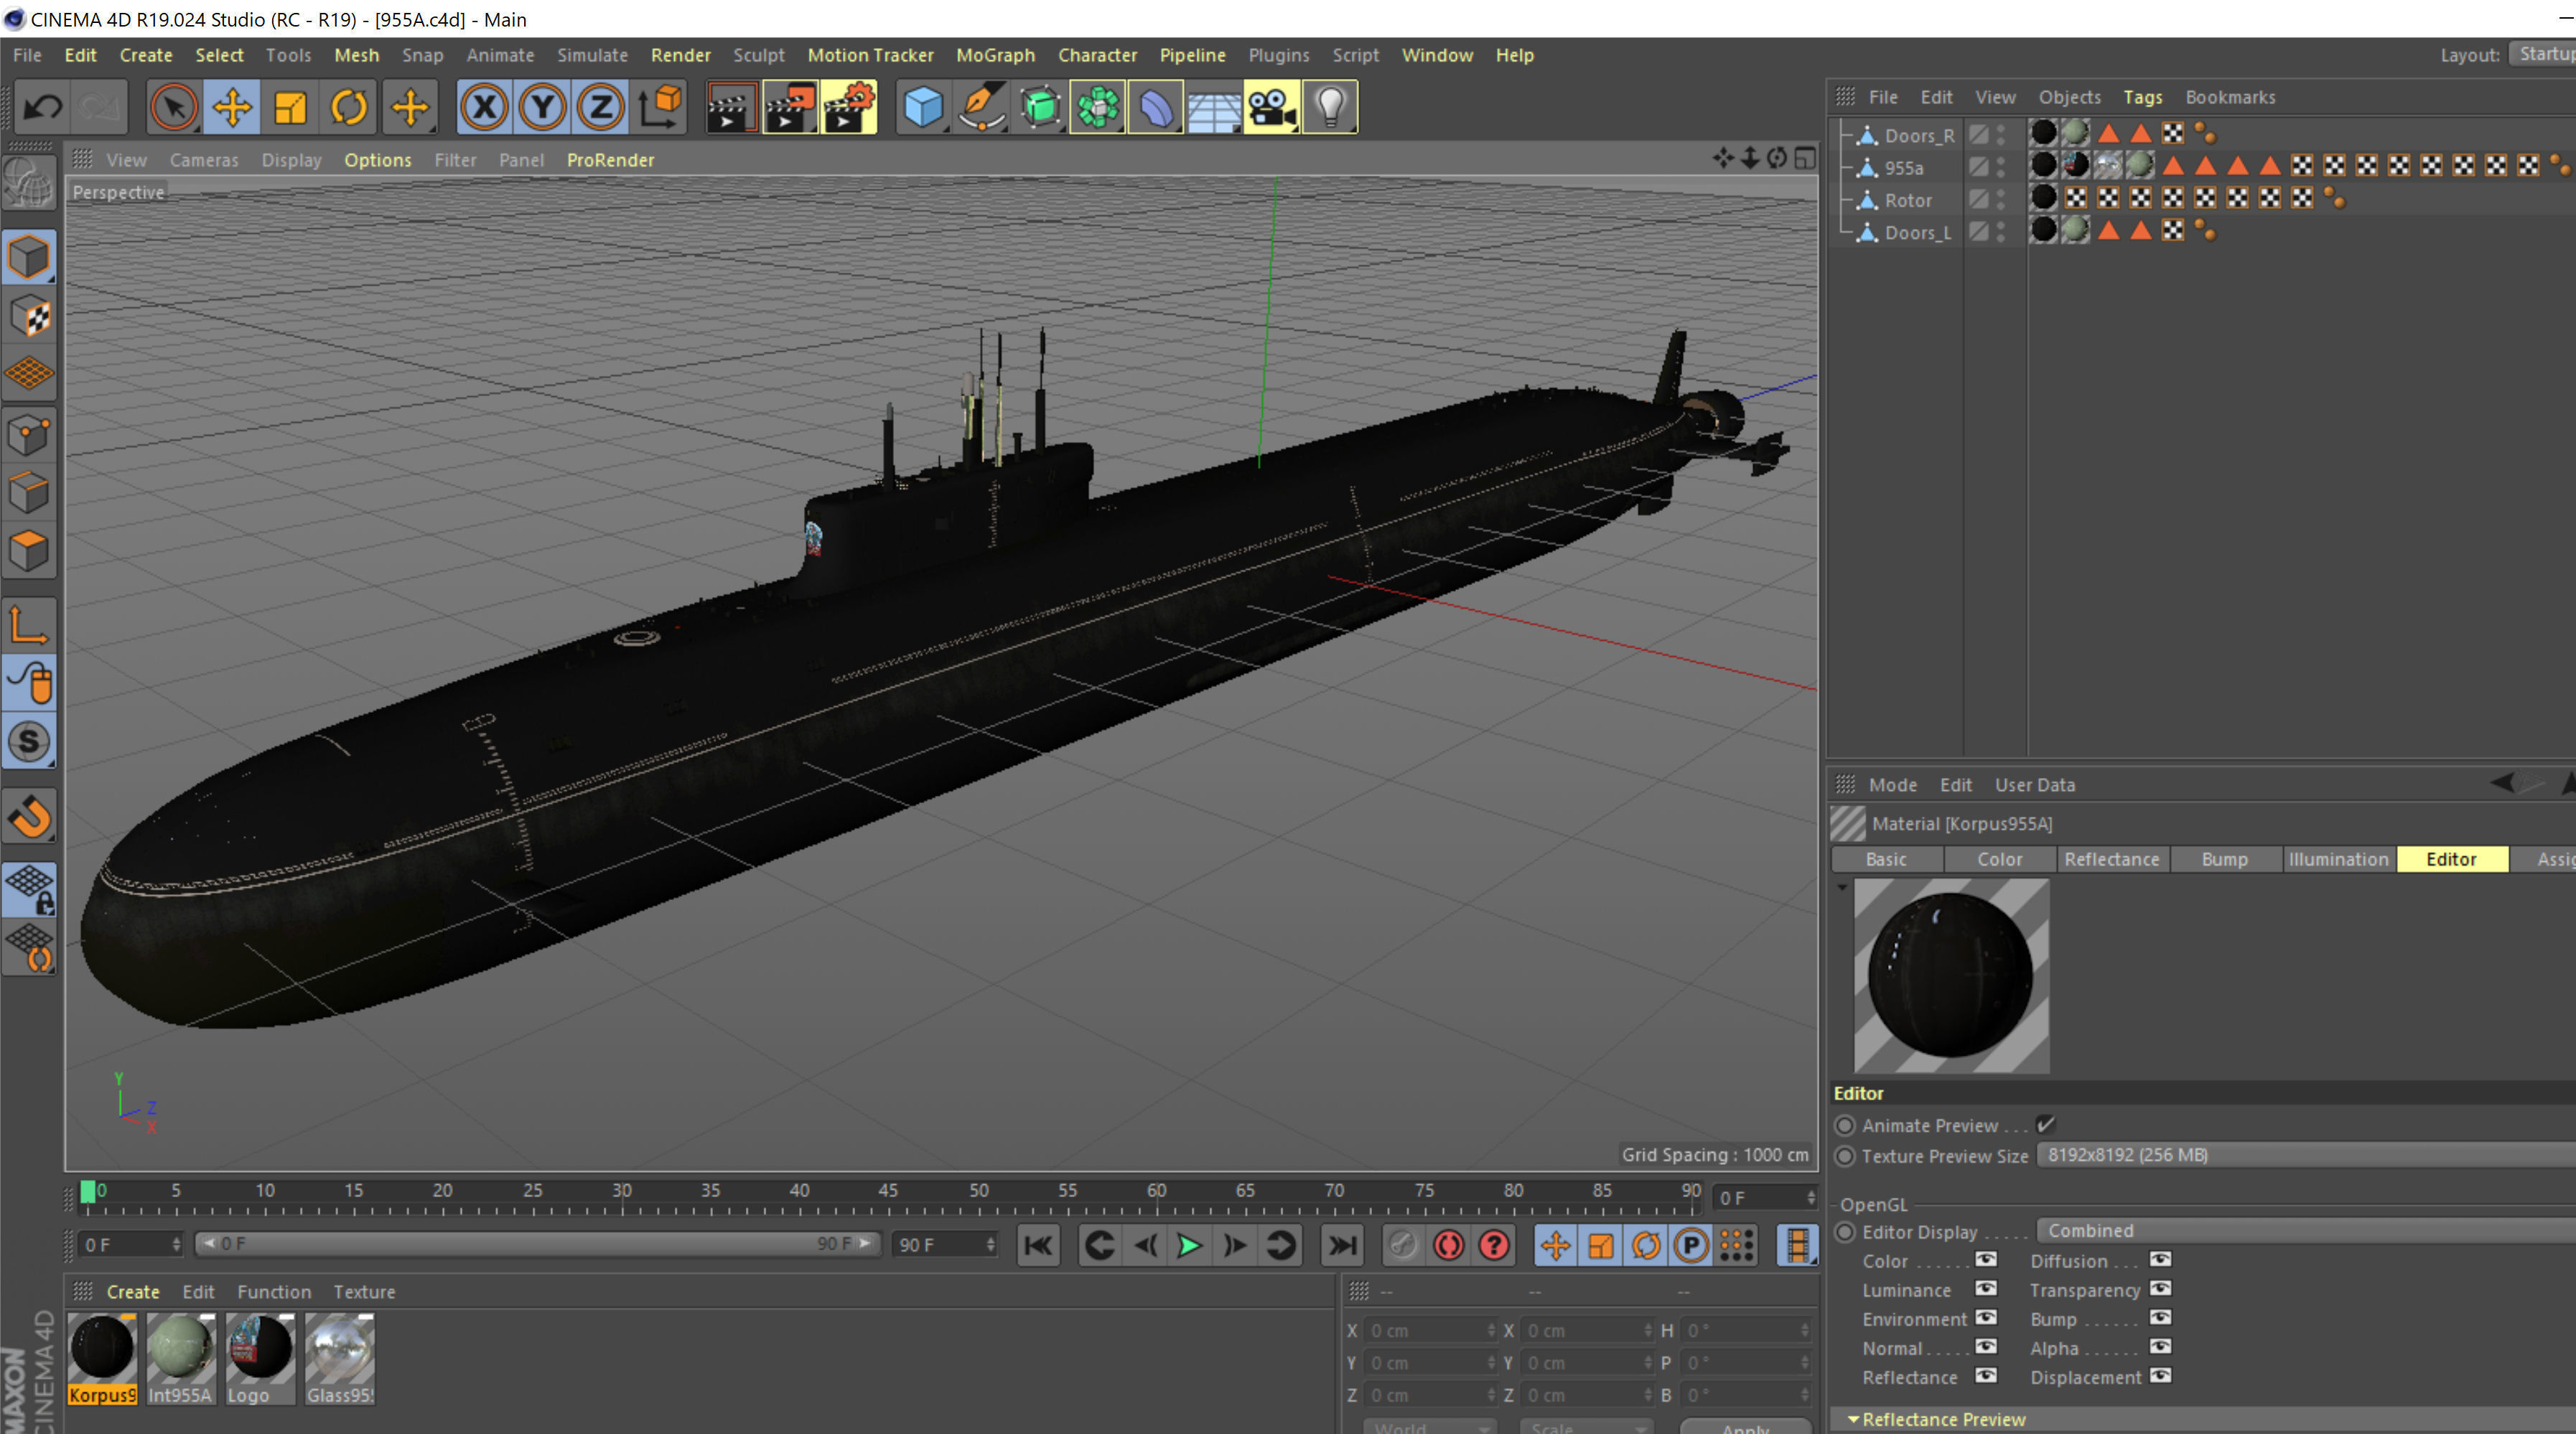Image resolution: width=2576 pixels, height=1434 pixels.
Task: Open the Edit Render Settings icon
Action: 848,107
